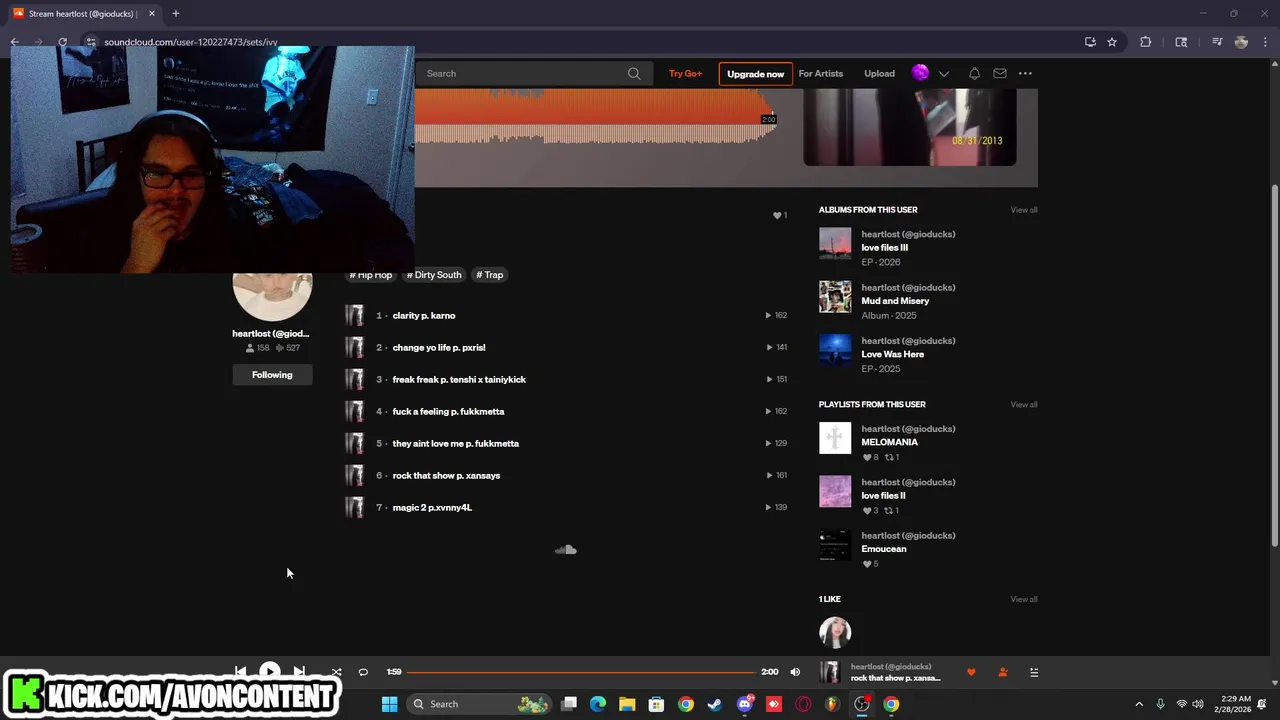Open the Chrome extensions puzzle icon
This screenshot has width=1280, height=720.
click(1146, 42)
